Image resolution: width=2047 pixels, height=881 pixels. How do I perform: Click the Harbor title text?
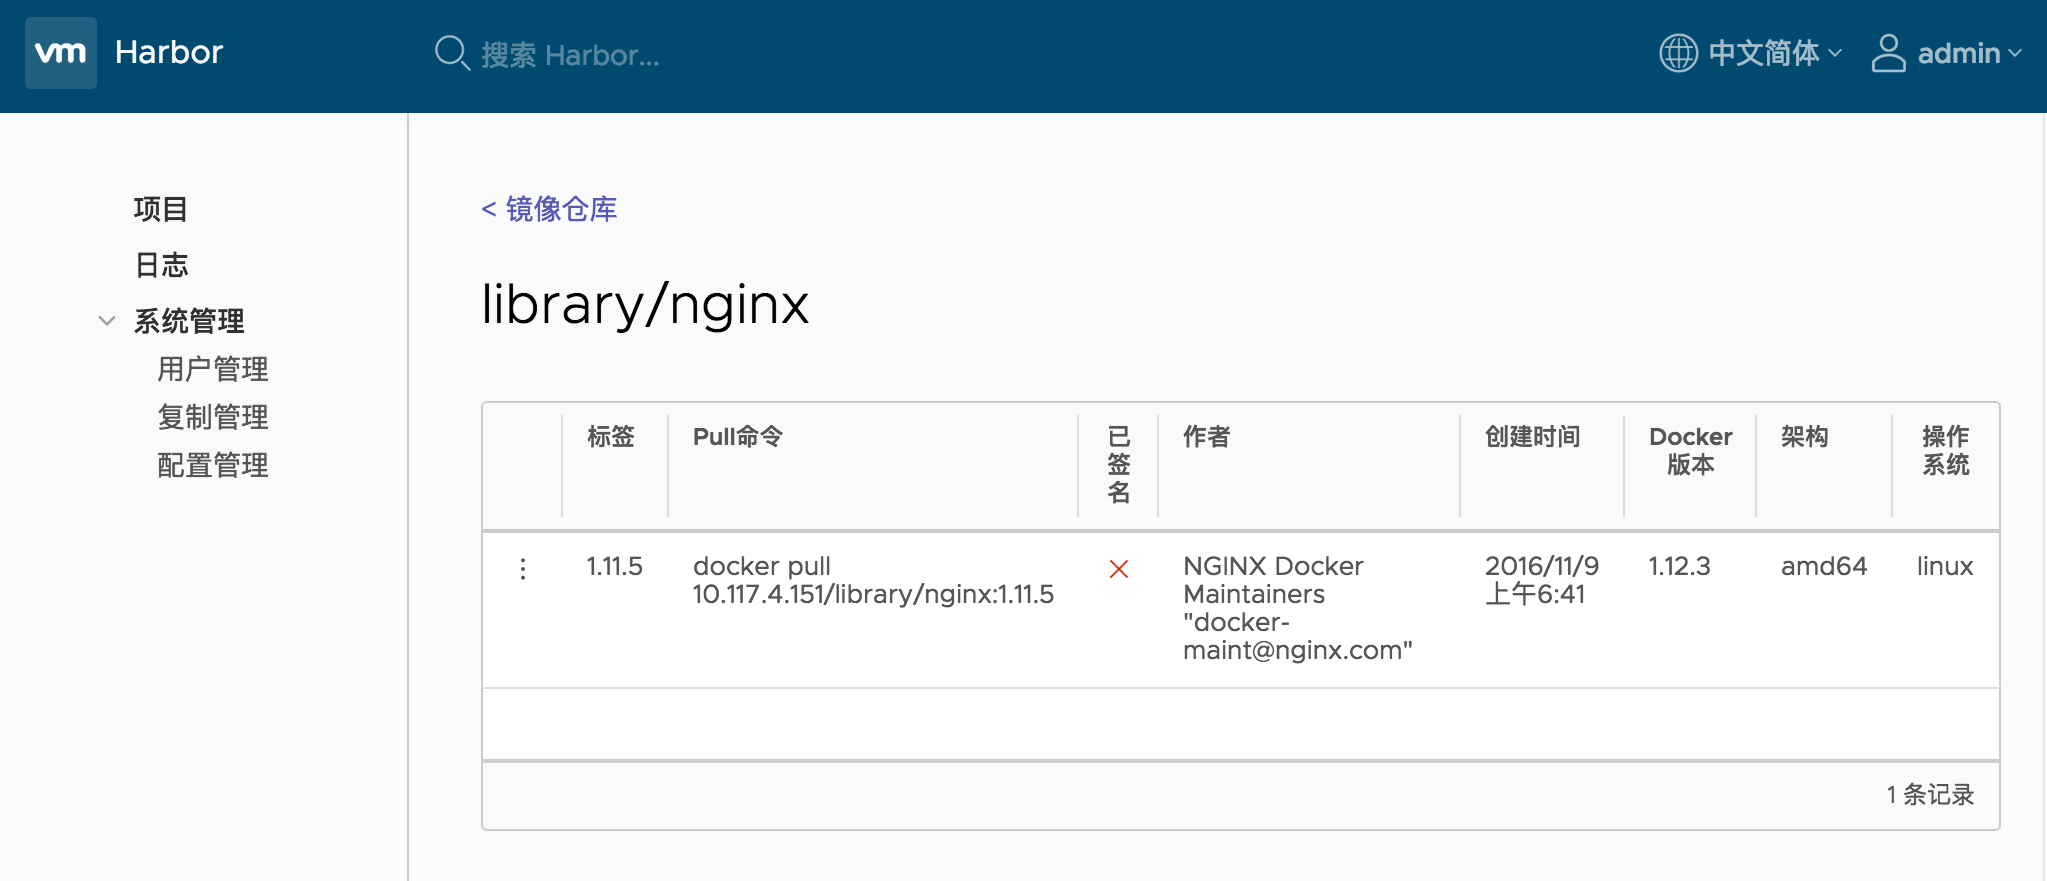pos(168,53)
